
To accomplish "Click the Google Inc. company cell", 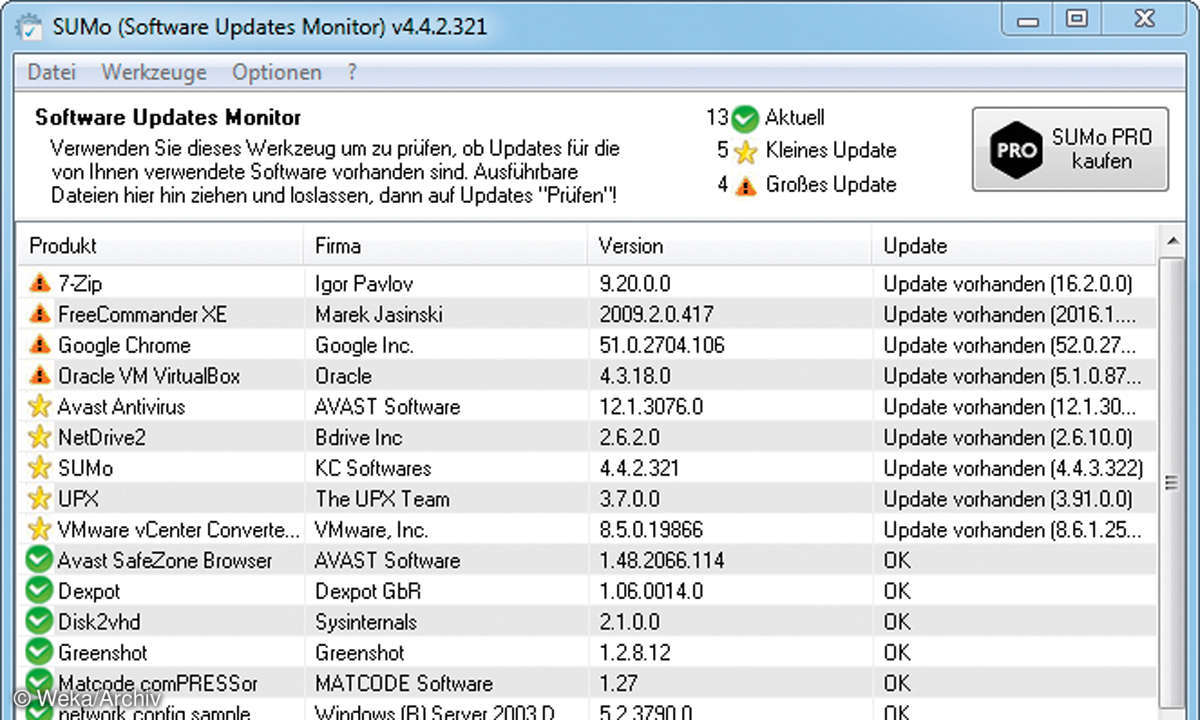I will point(364,346).
